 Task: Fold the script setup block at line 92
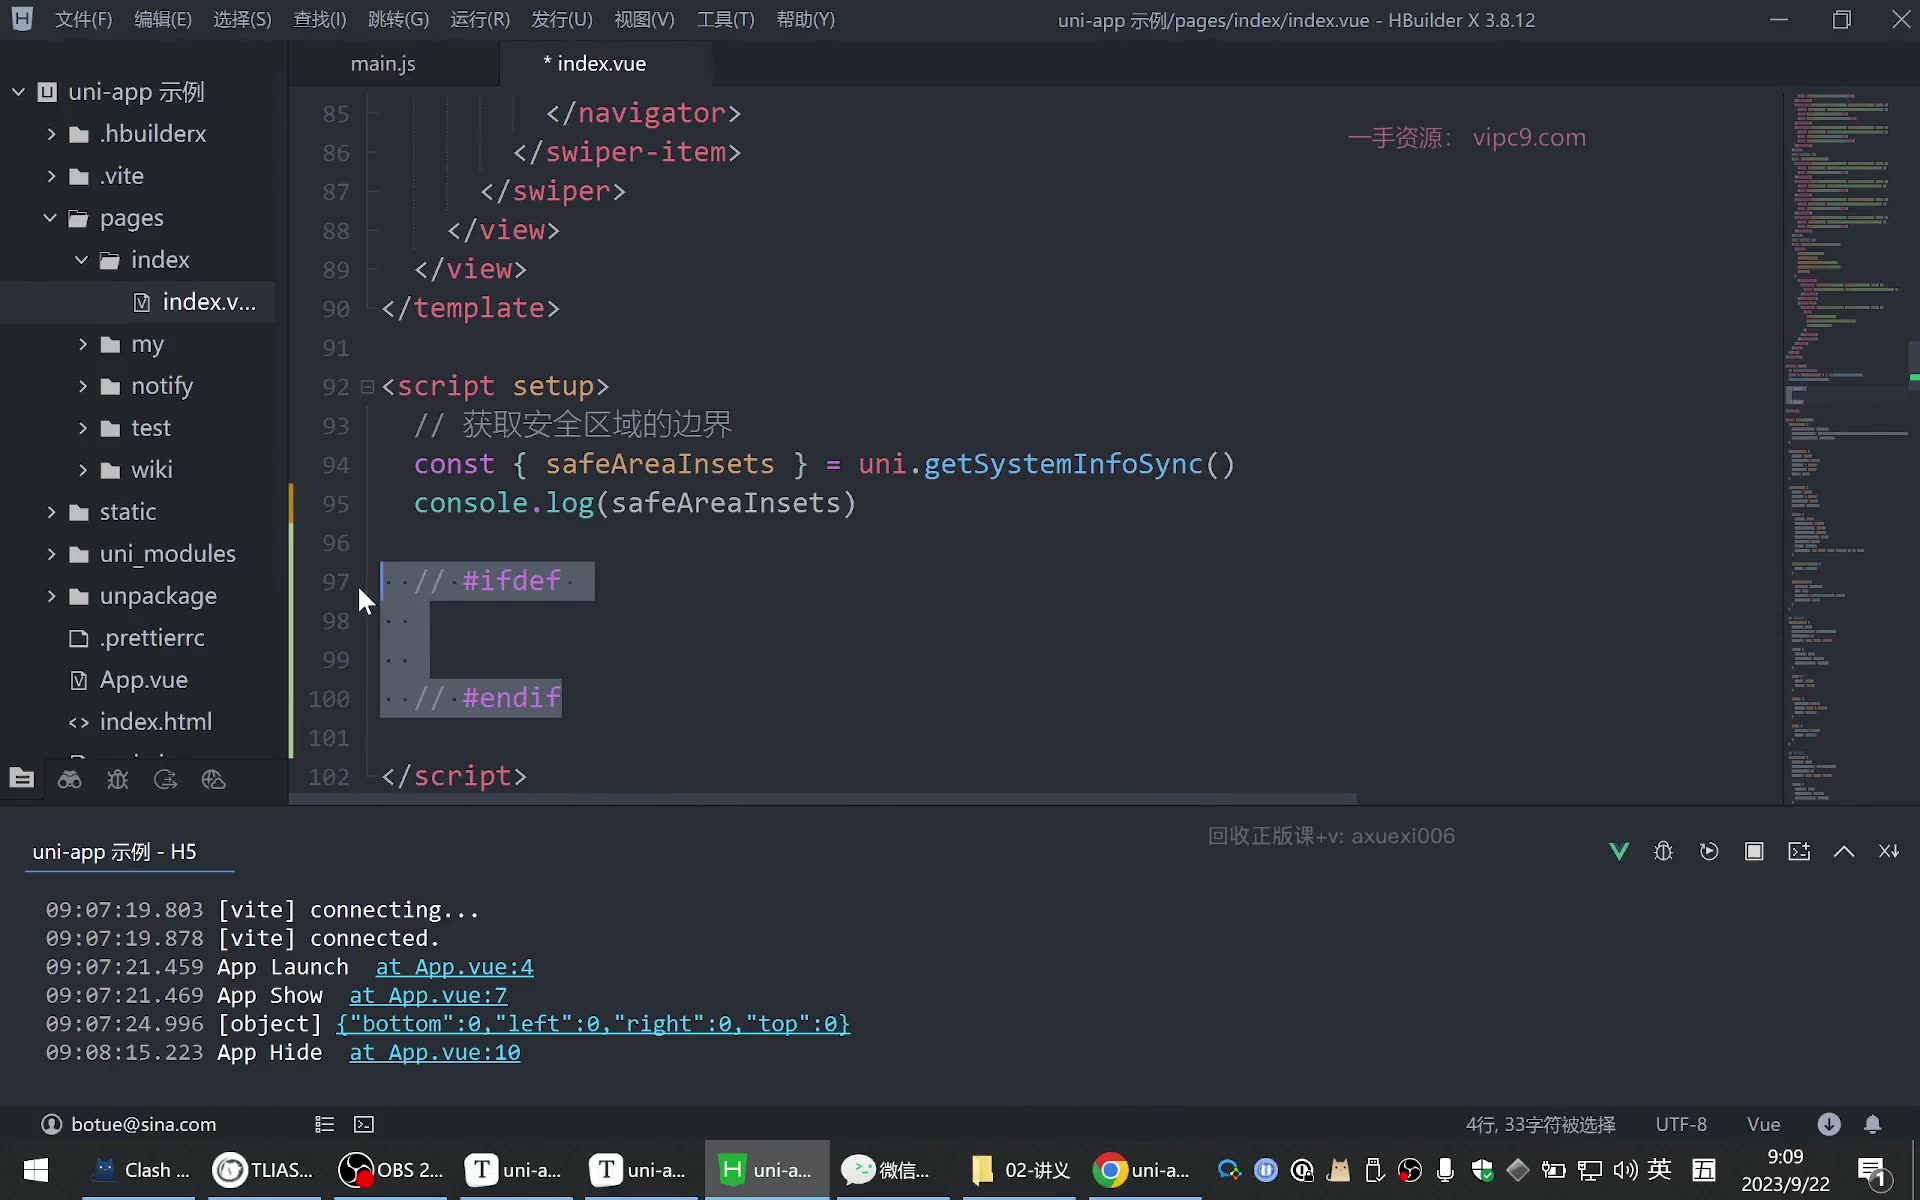(367, 386)
